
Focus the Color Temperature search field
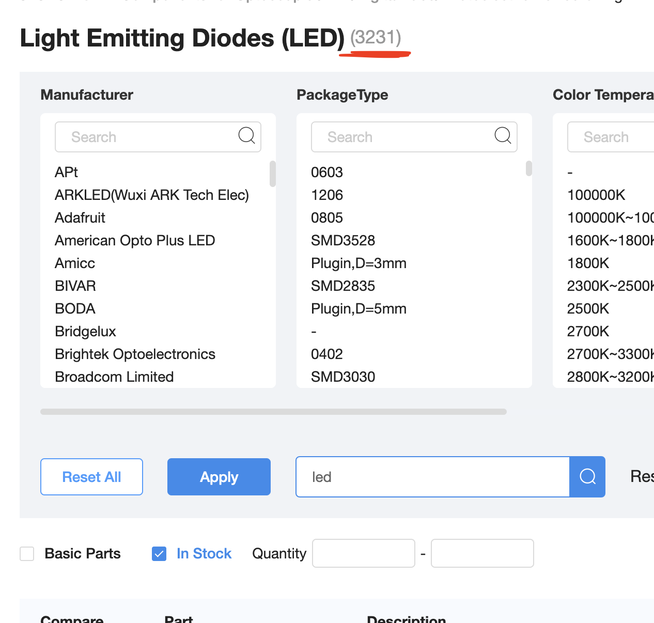[x=611, y=137]
